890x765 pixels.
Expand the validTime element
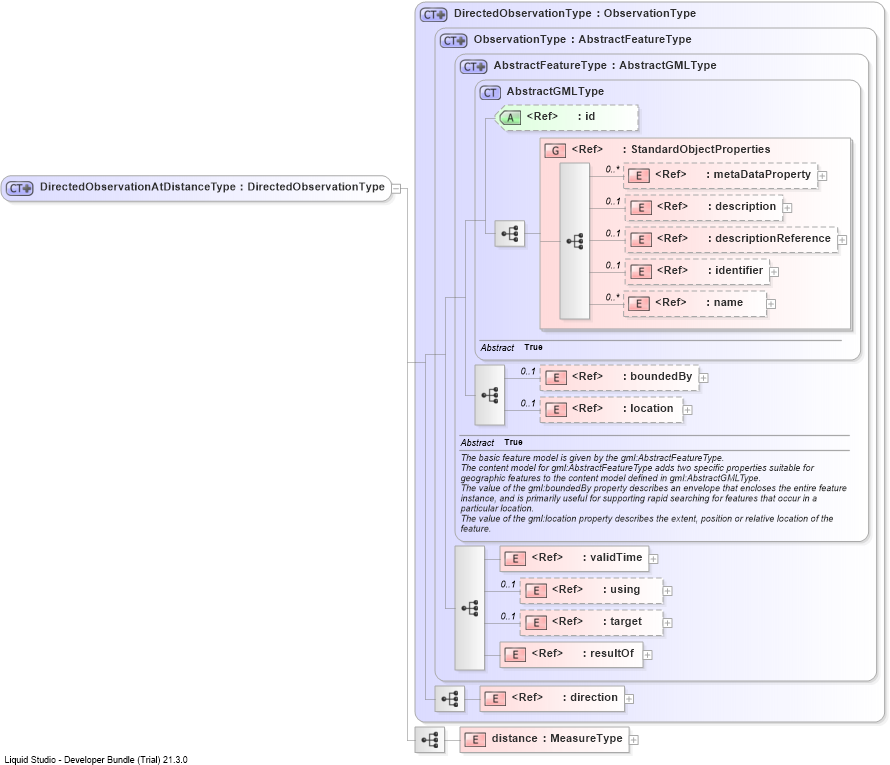pyautogui.click(x=653, y=559)
